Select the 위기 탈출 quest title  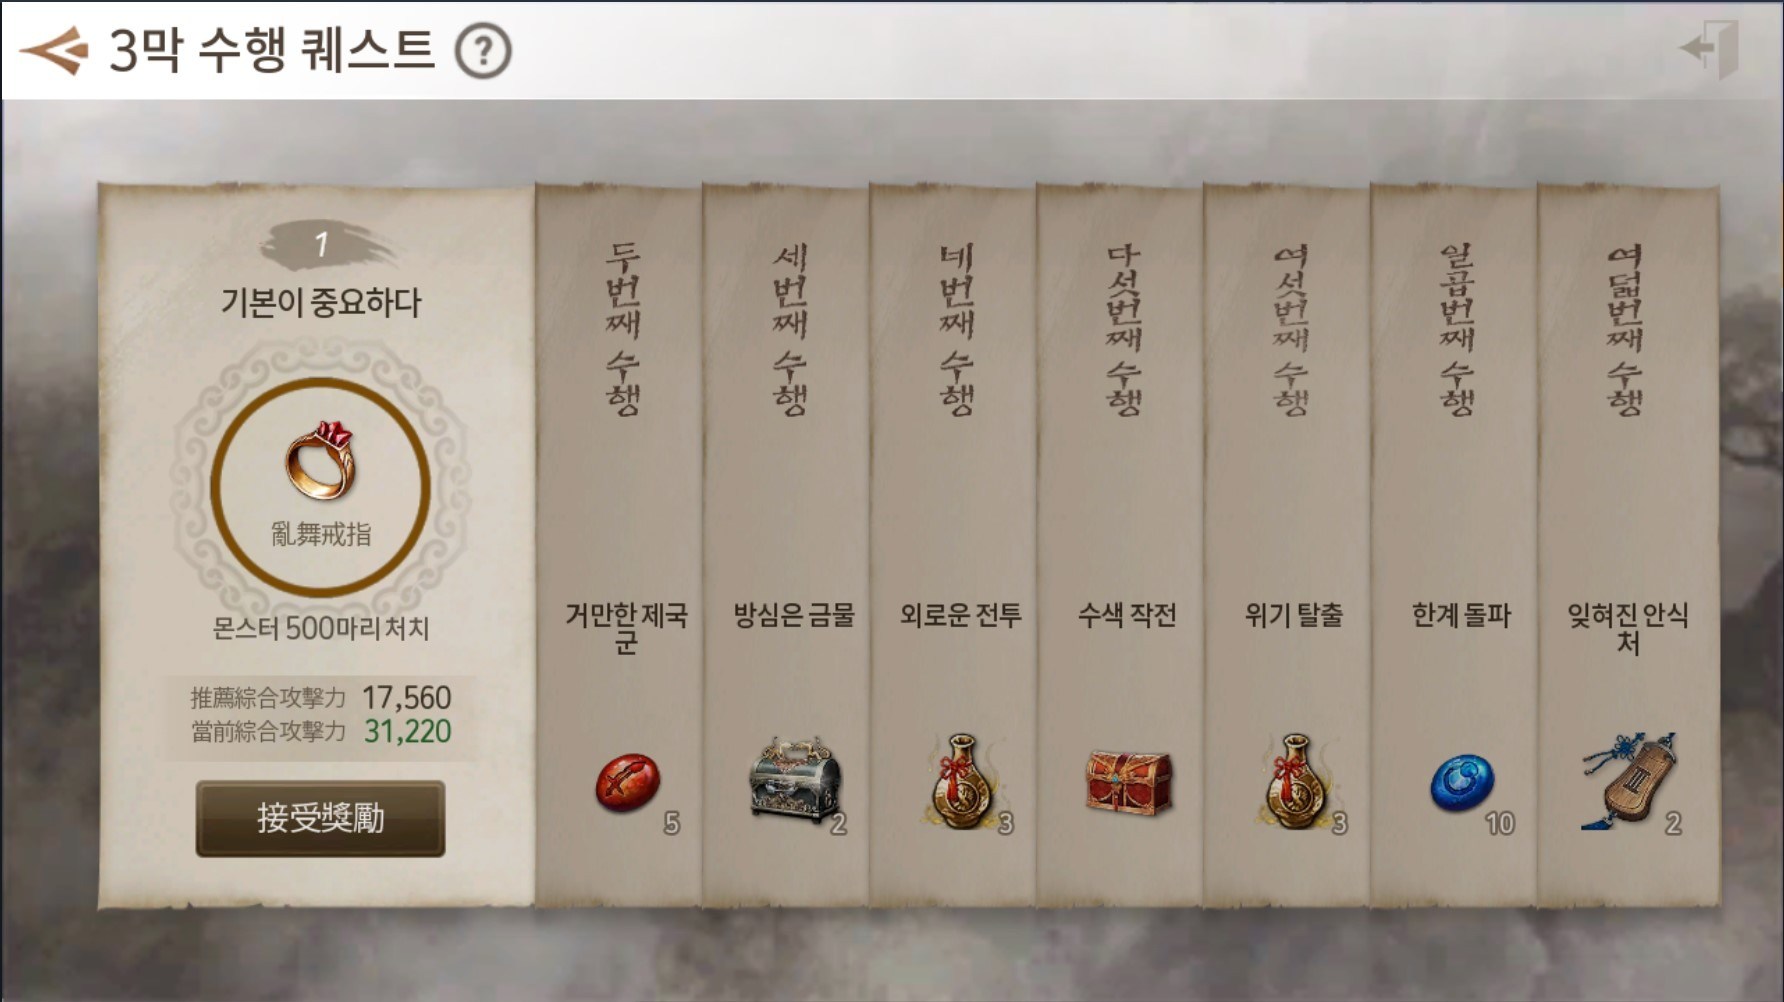coord(1294,615)
